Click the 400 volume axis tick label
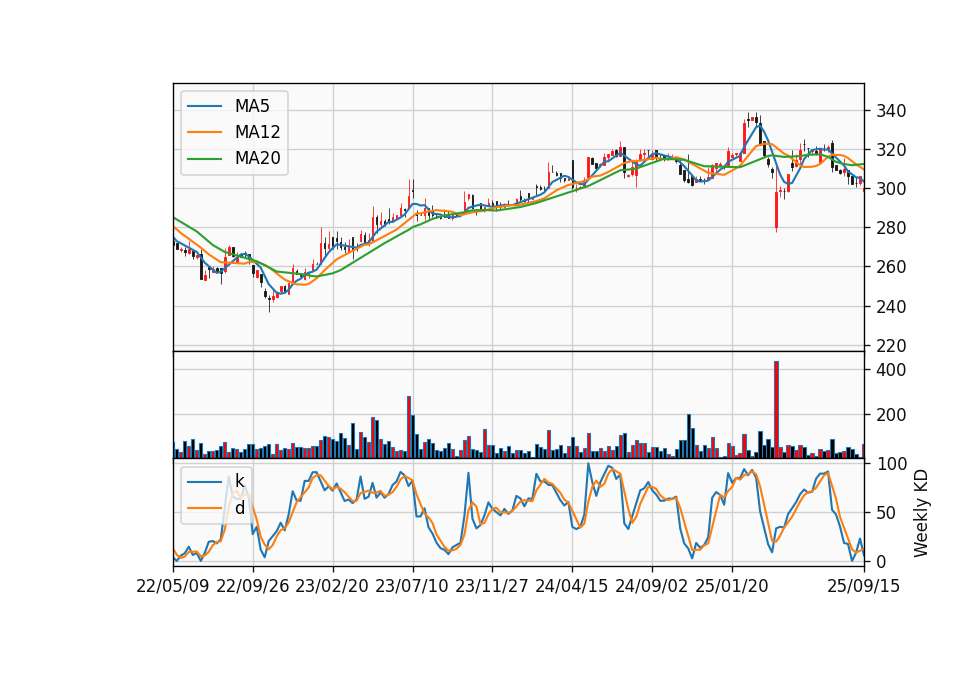 pyautogui.click(x=891, y=370)
